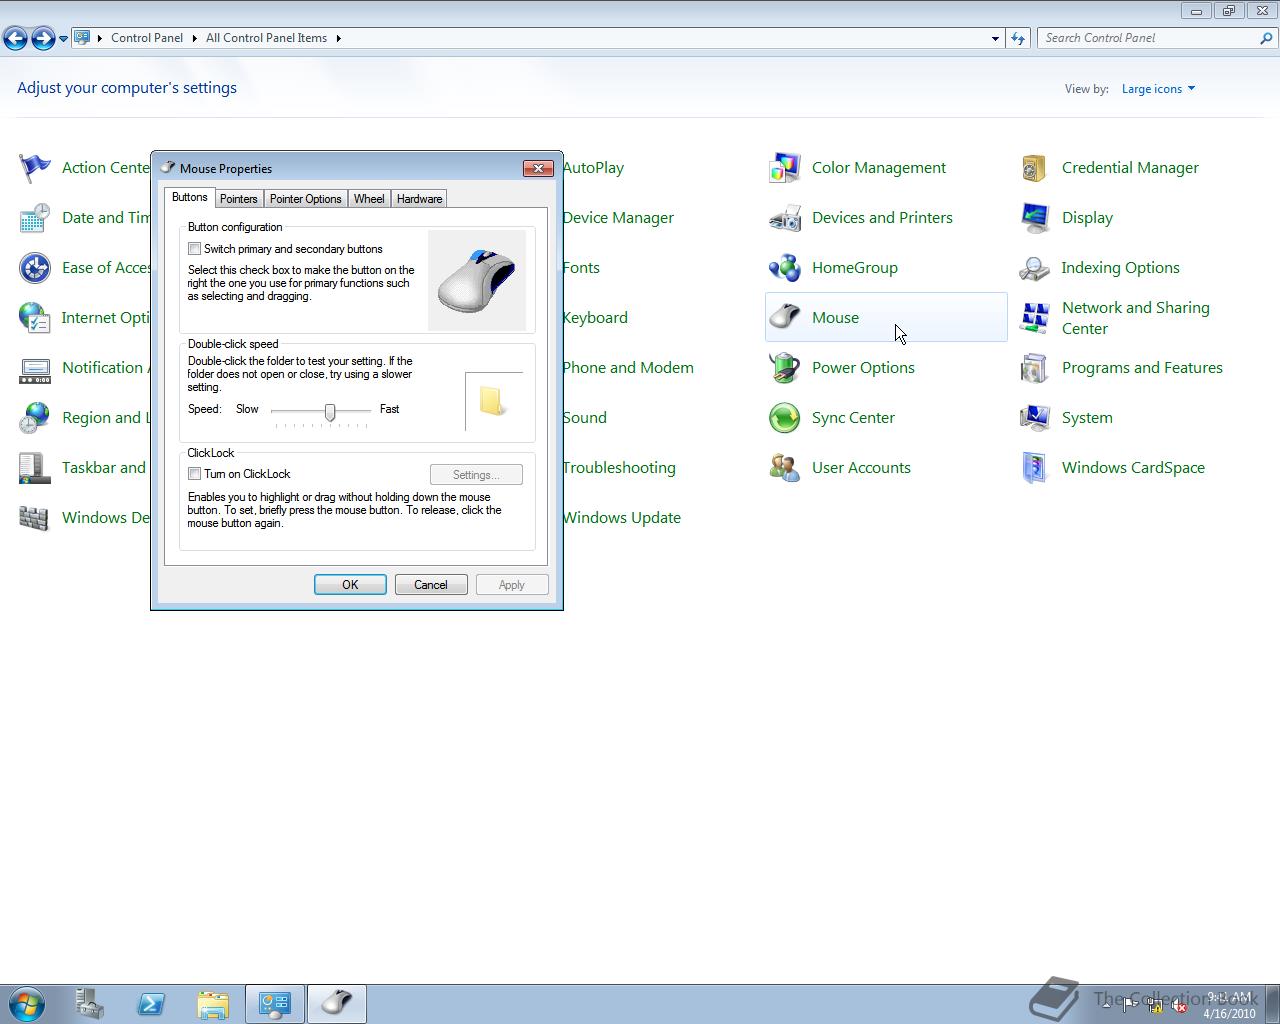
Task: Adjust the double-click Speed slider
Action: point(330,412)
